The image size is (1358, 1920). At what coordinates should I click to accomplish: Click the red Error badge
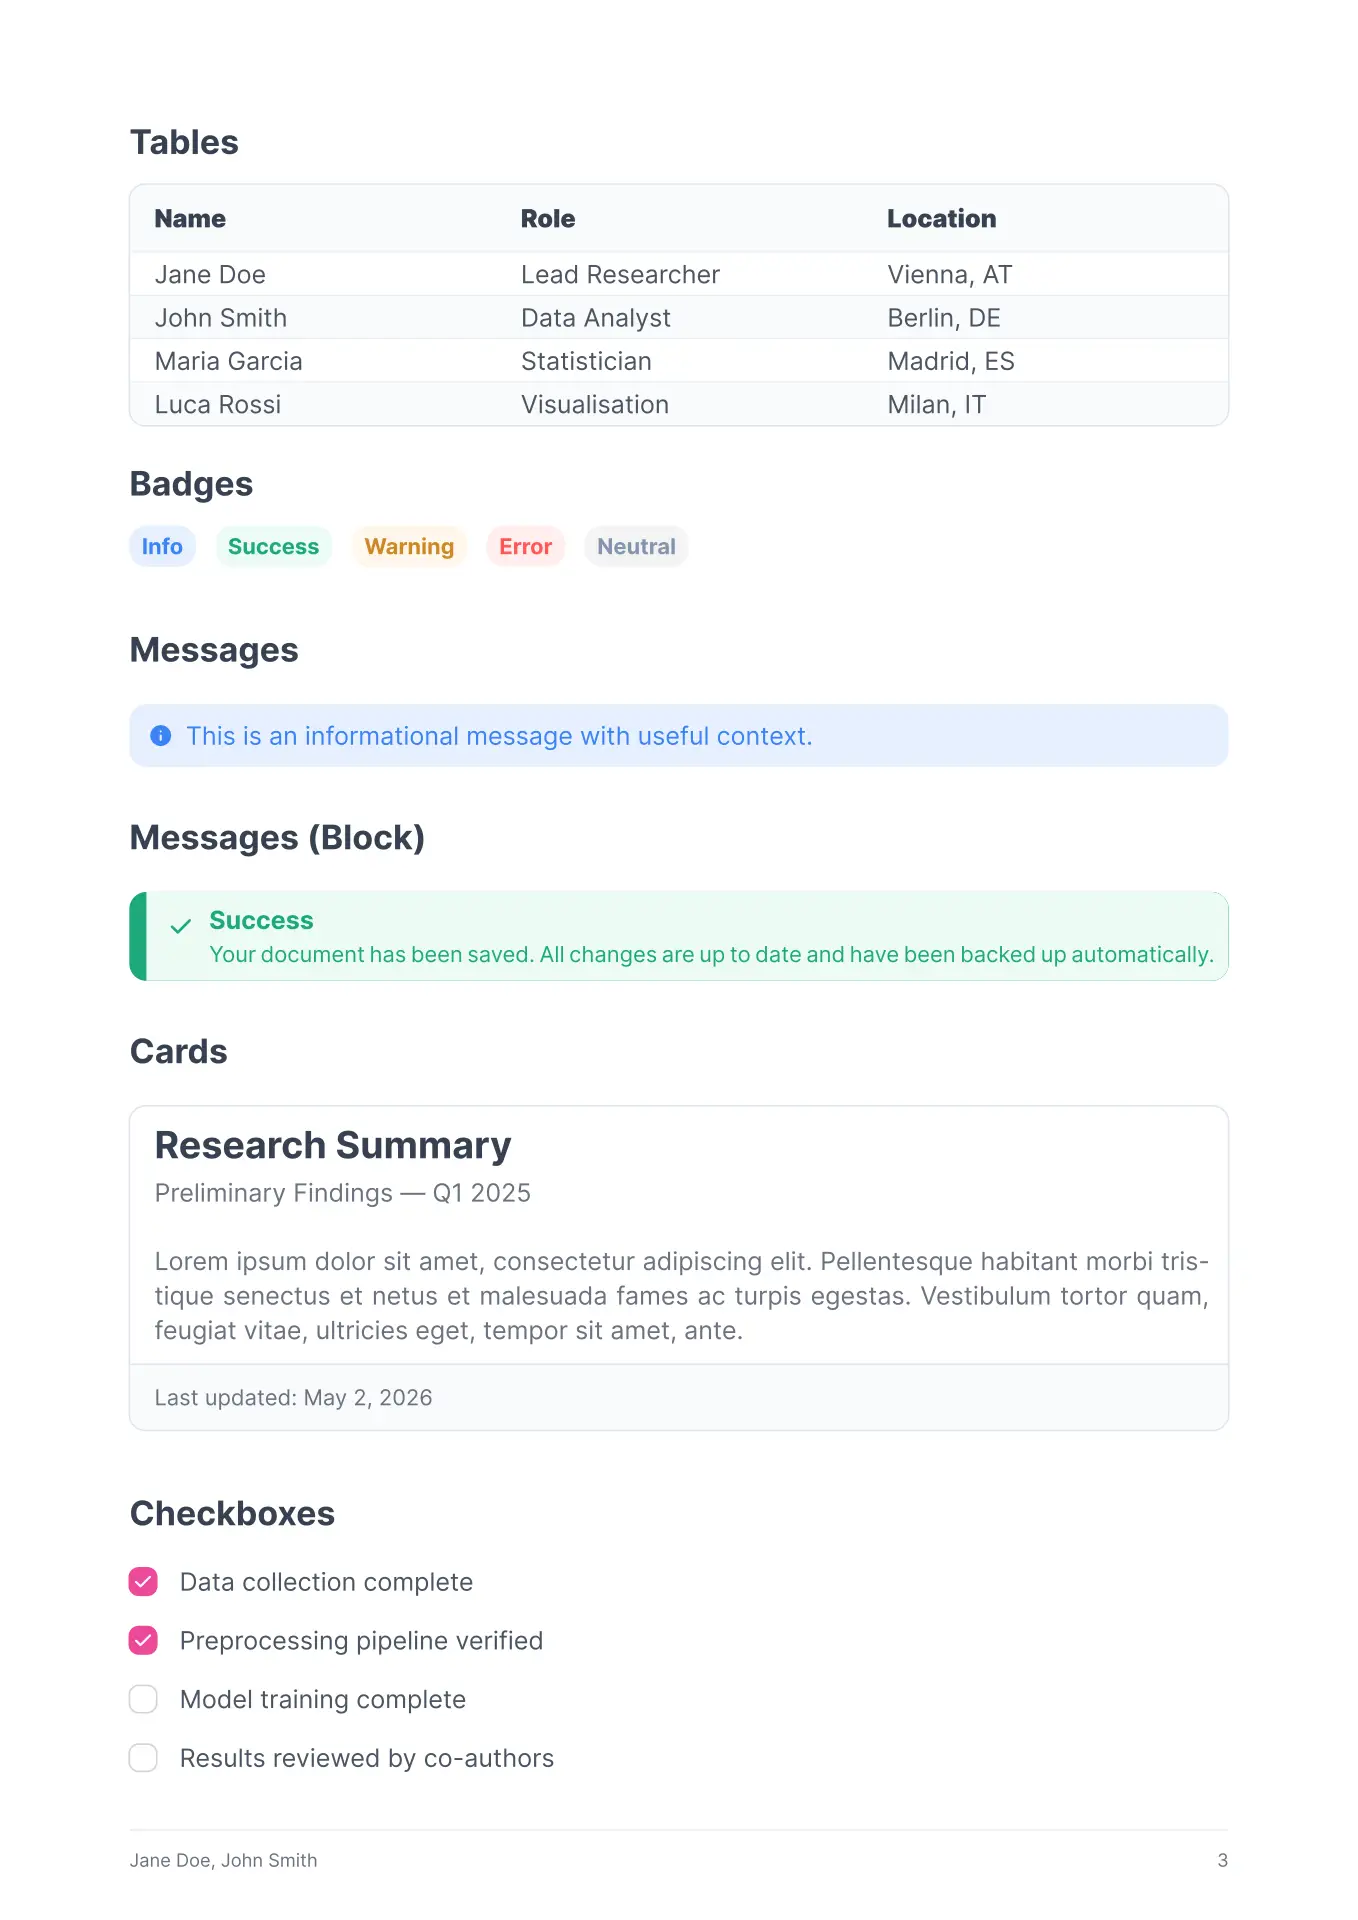pos(526,546)
